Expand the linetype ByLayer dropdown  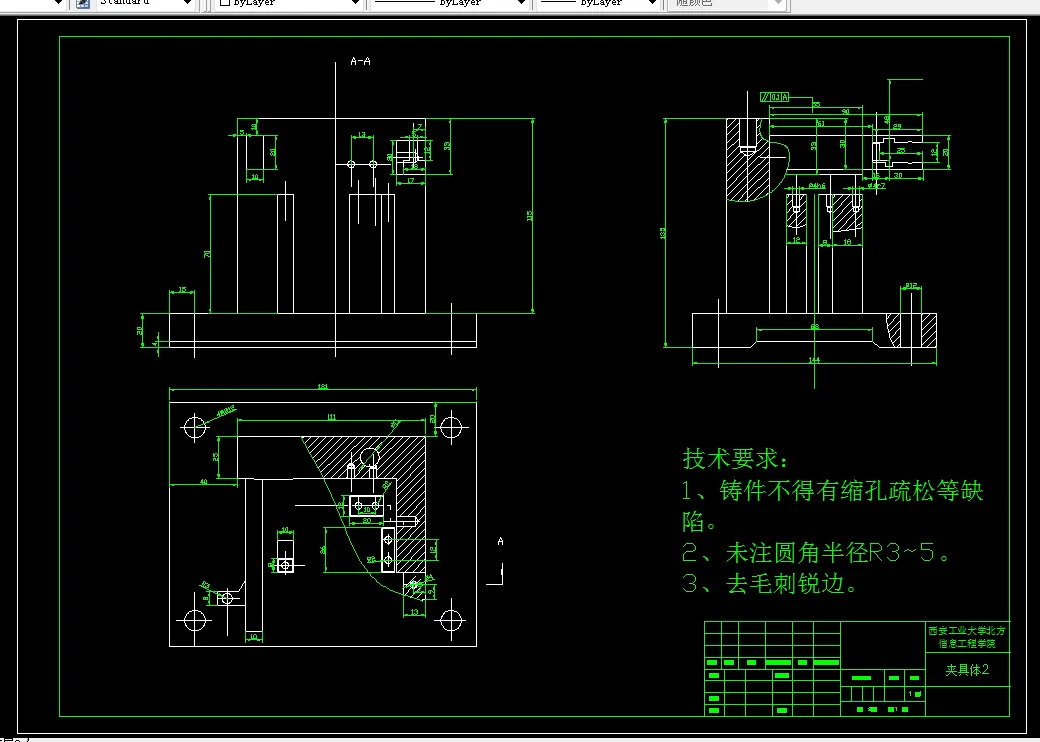click(520, 4)
